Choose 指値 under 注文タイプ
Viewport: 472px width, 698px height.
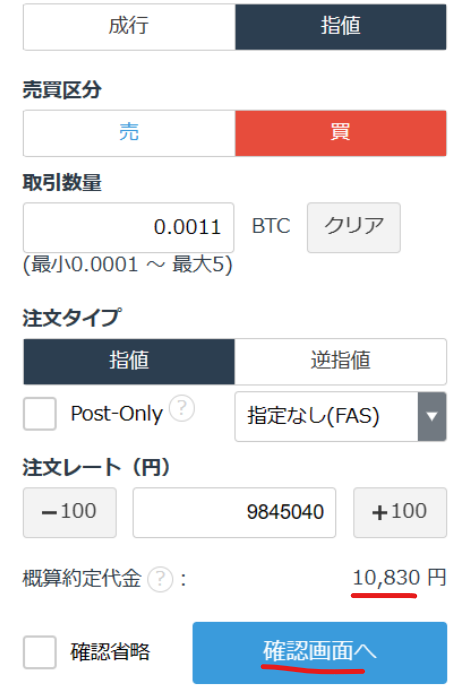coord(129,361)
